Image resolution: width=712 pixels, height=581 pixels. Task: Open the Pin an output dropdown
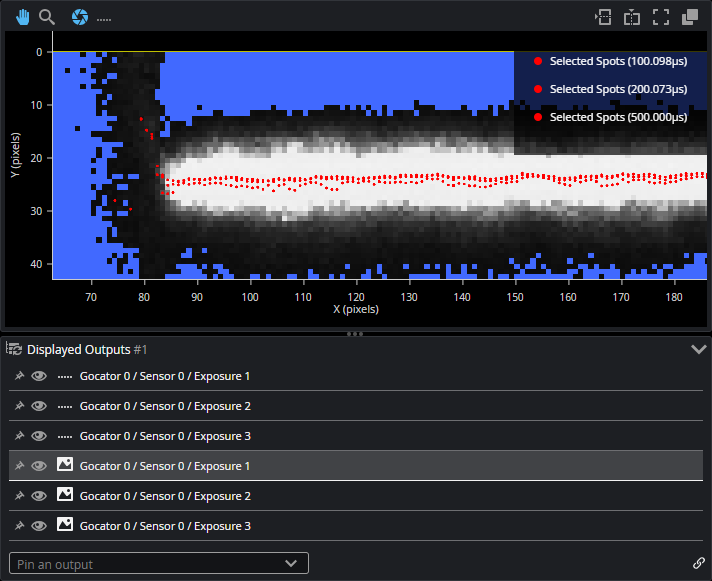point(159,563)
